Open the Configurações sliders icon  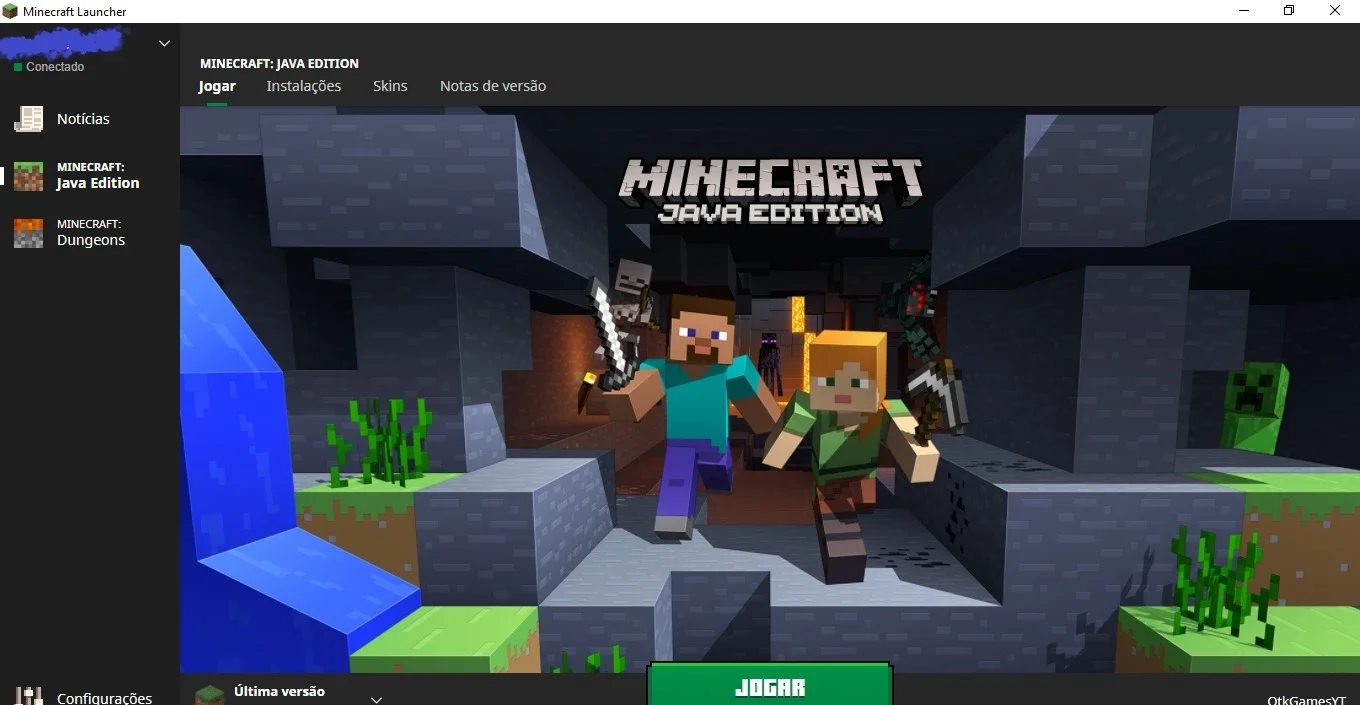28,697
